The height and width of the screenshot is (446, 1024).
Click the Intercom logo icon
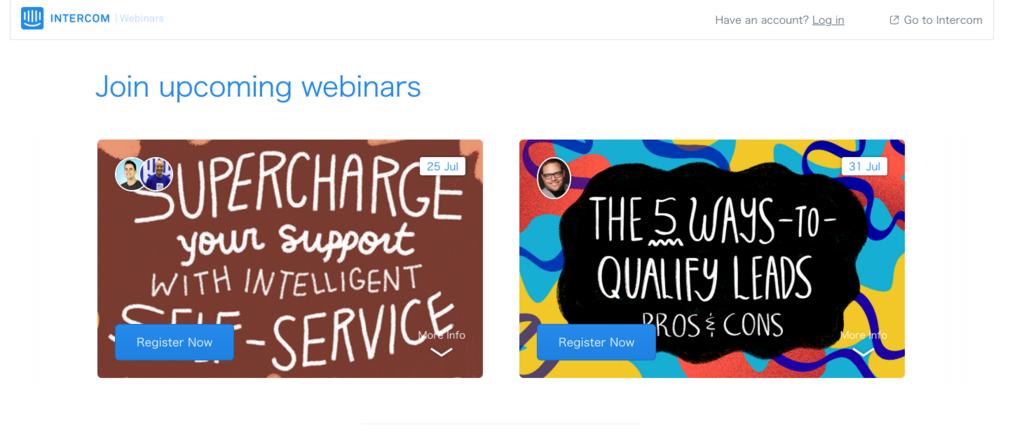coord(32,18)
